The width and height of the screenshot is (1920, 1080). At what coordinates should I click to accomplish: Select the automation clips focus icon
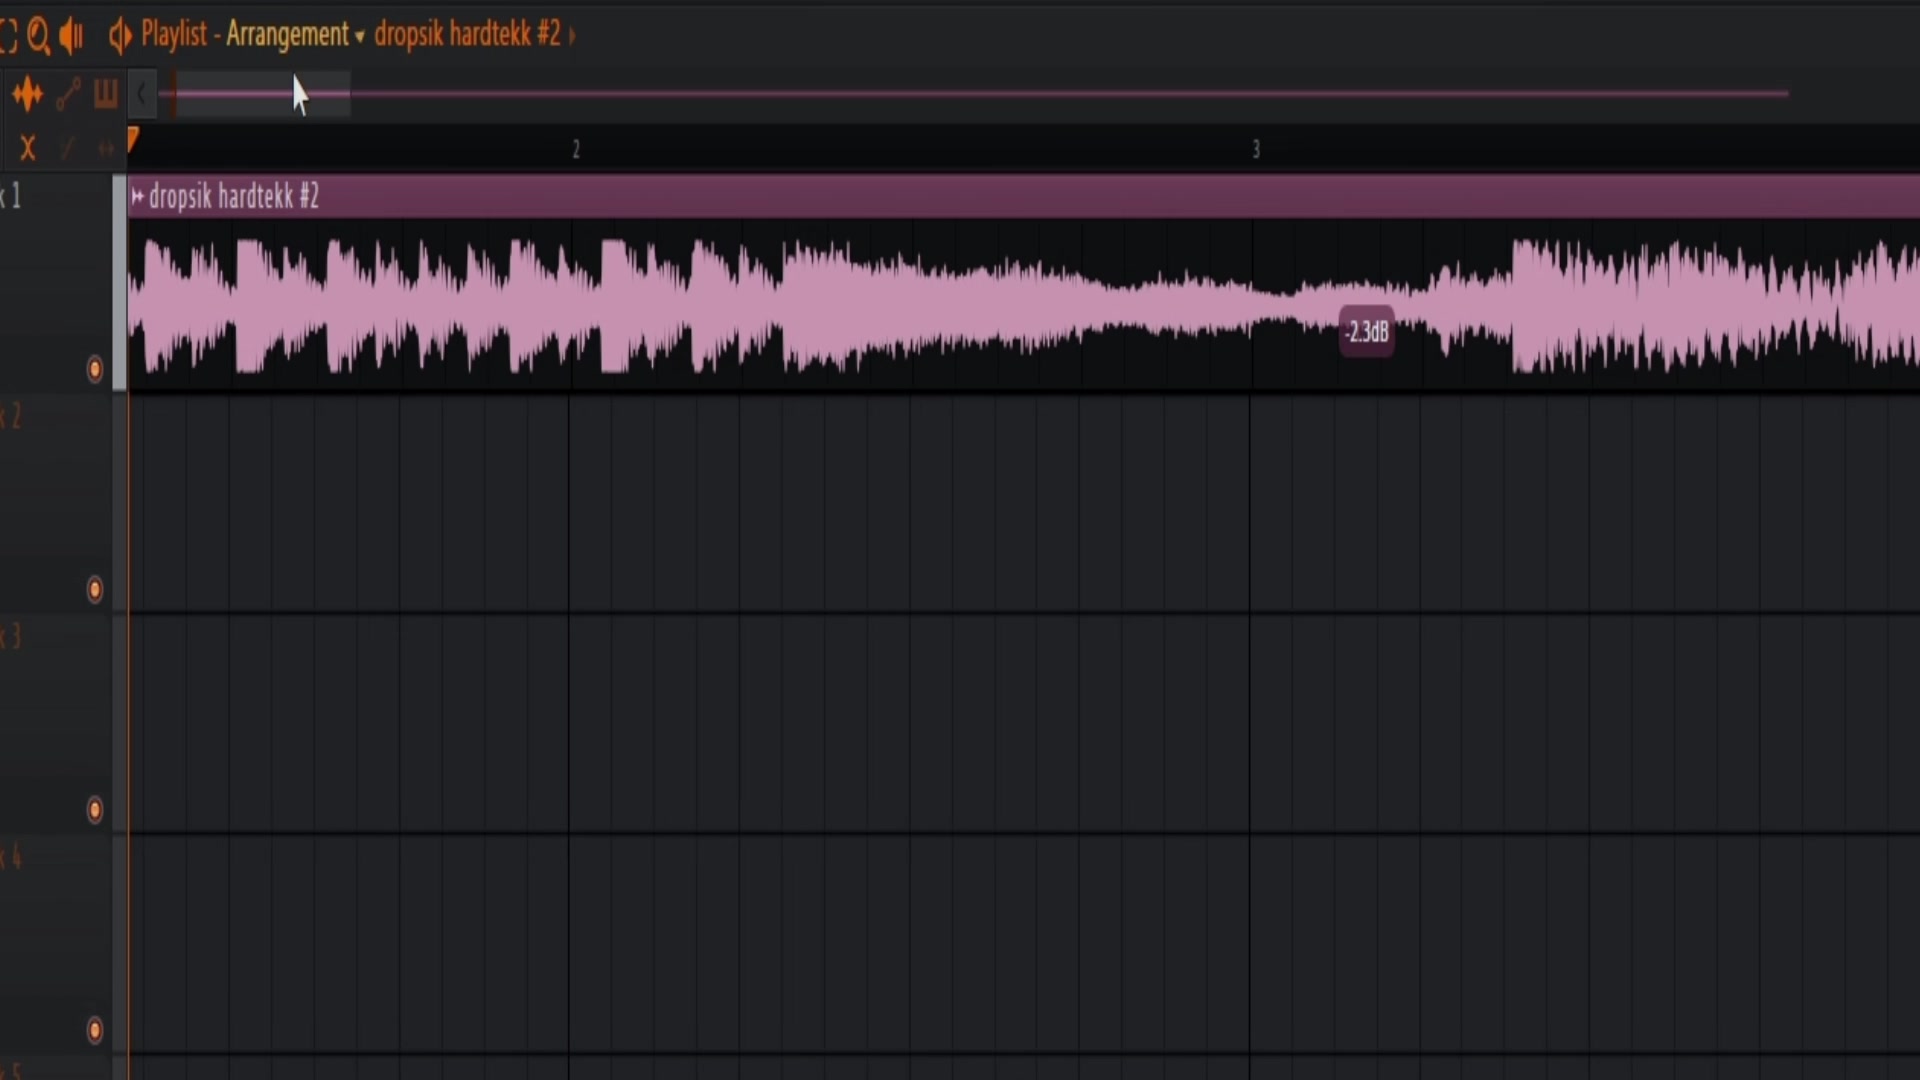(x=68, y=94)
